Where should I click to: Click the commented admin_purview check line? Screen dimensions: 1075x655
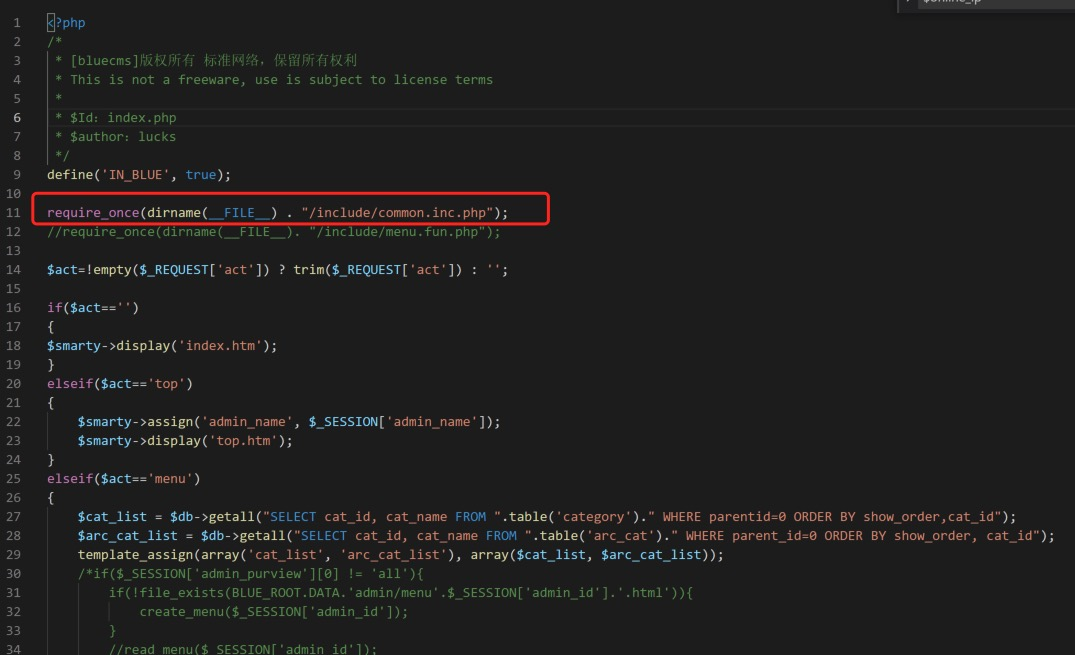point(251,573)
